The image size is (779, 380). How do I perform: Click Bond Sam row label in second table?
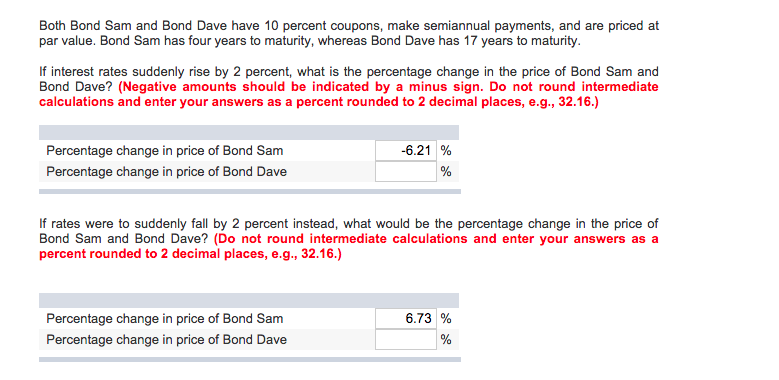pos(164,318)
